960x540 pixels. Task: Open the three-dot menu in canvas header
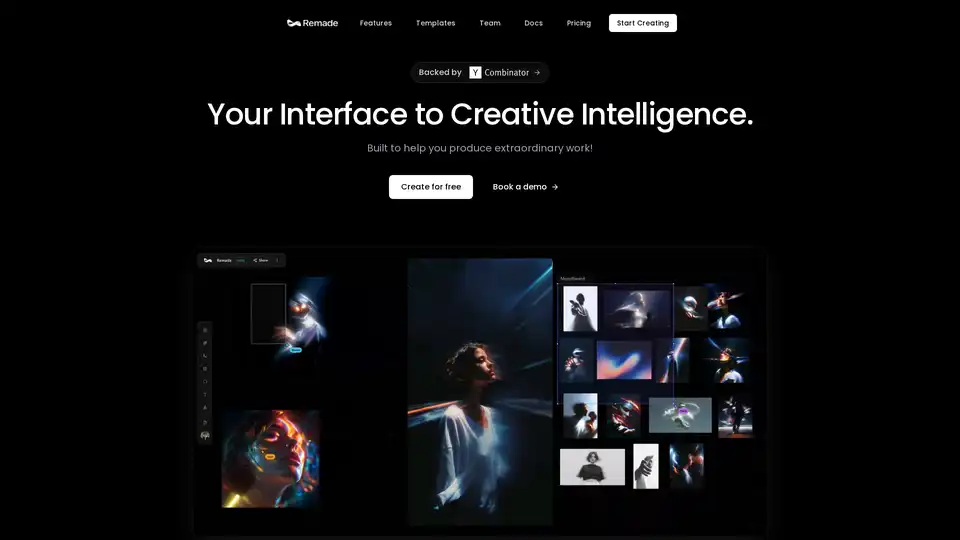coord(277,260)
